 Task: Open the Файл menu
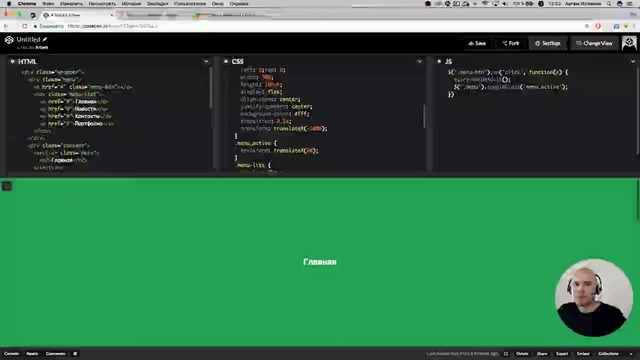(x=48, y=4)
